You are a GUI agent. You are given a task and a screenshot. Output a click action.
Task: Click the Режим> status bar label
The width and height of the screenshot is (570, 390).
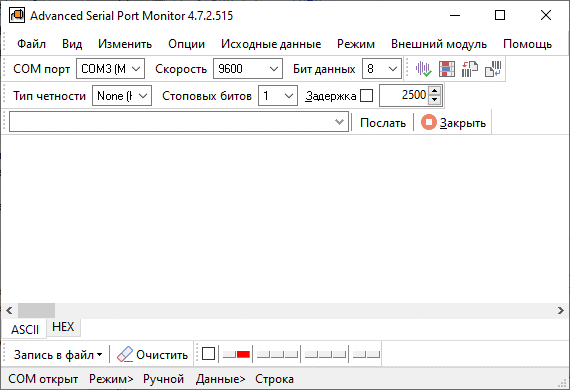111,379
